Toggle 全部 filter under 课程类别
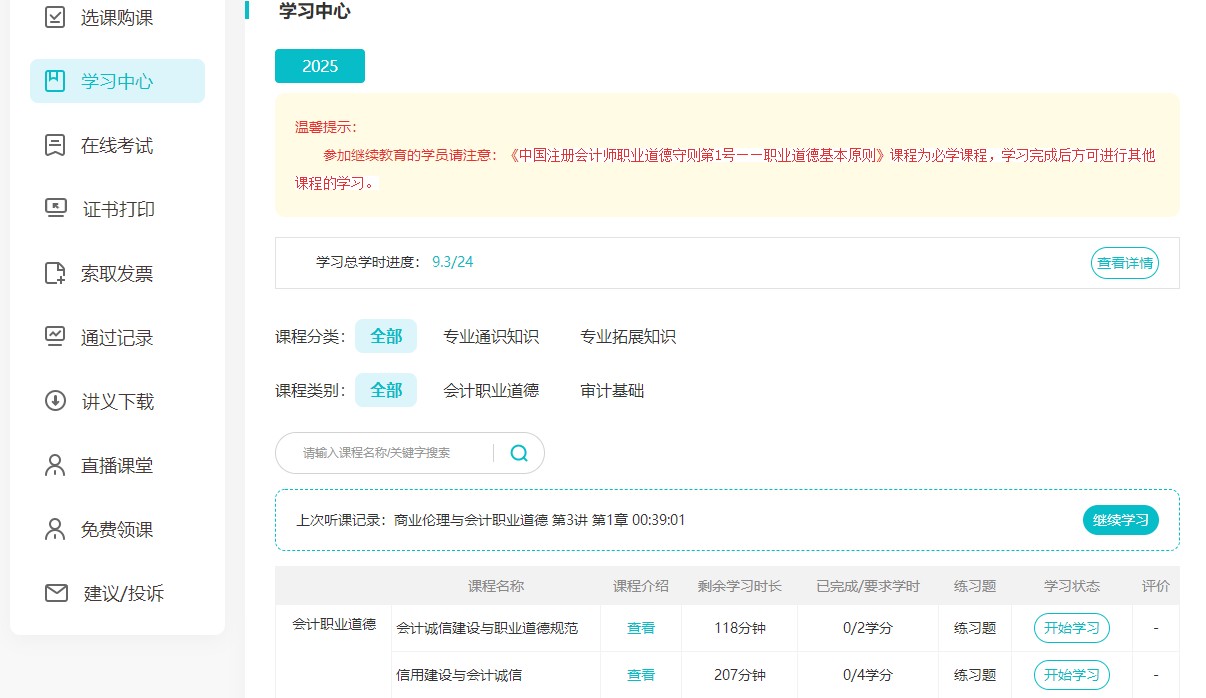The height and width of the screenshot is (698, 1206). click(x=386, y=390)
